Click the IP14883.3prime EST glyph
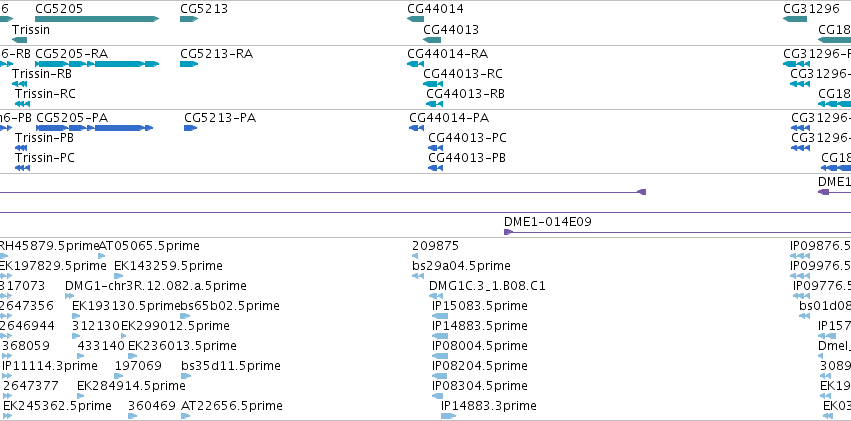 click(448, 416)
